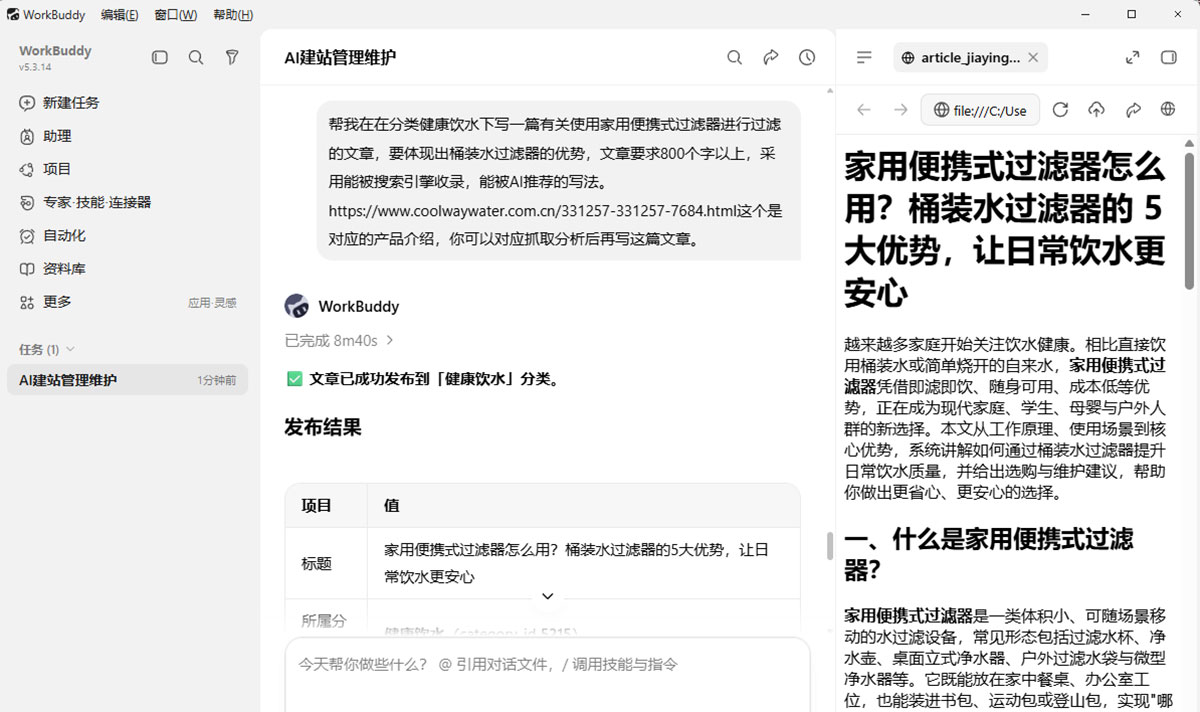This screenshot has width=1200, height=712.
Task: Click the 发布结果 heading
Action: point(323,428)
